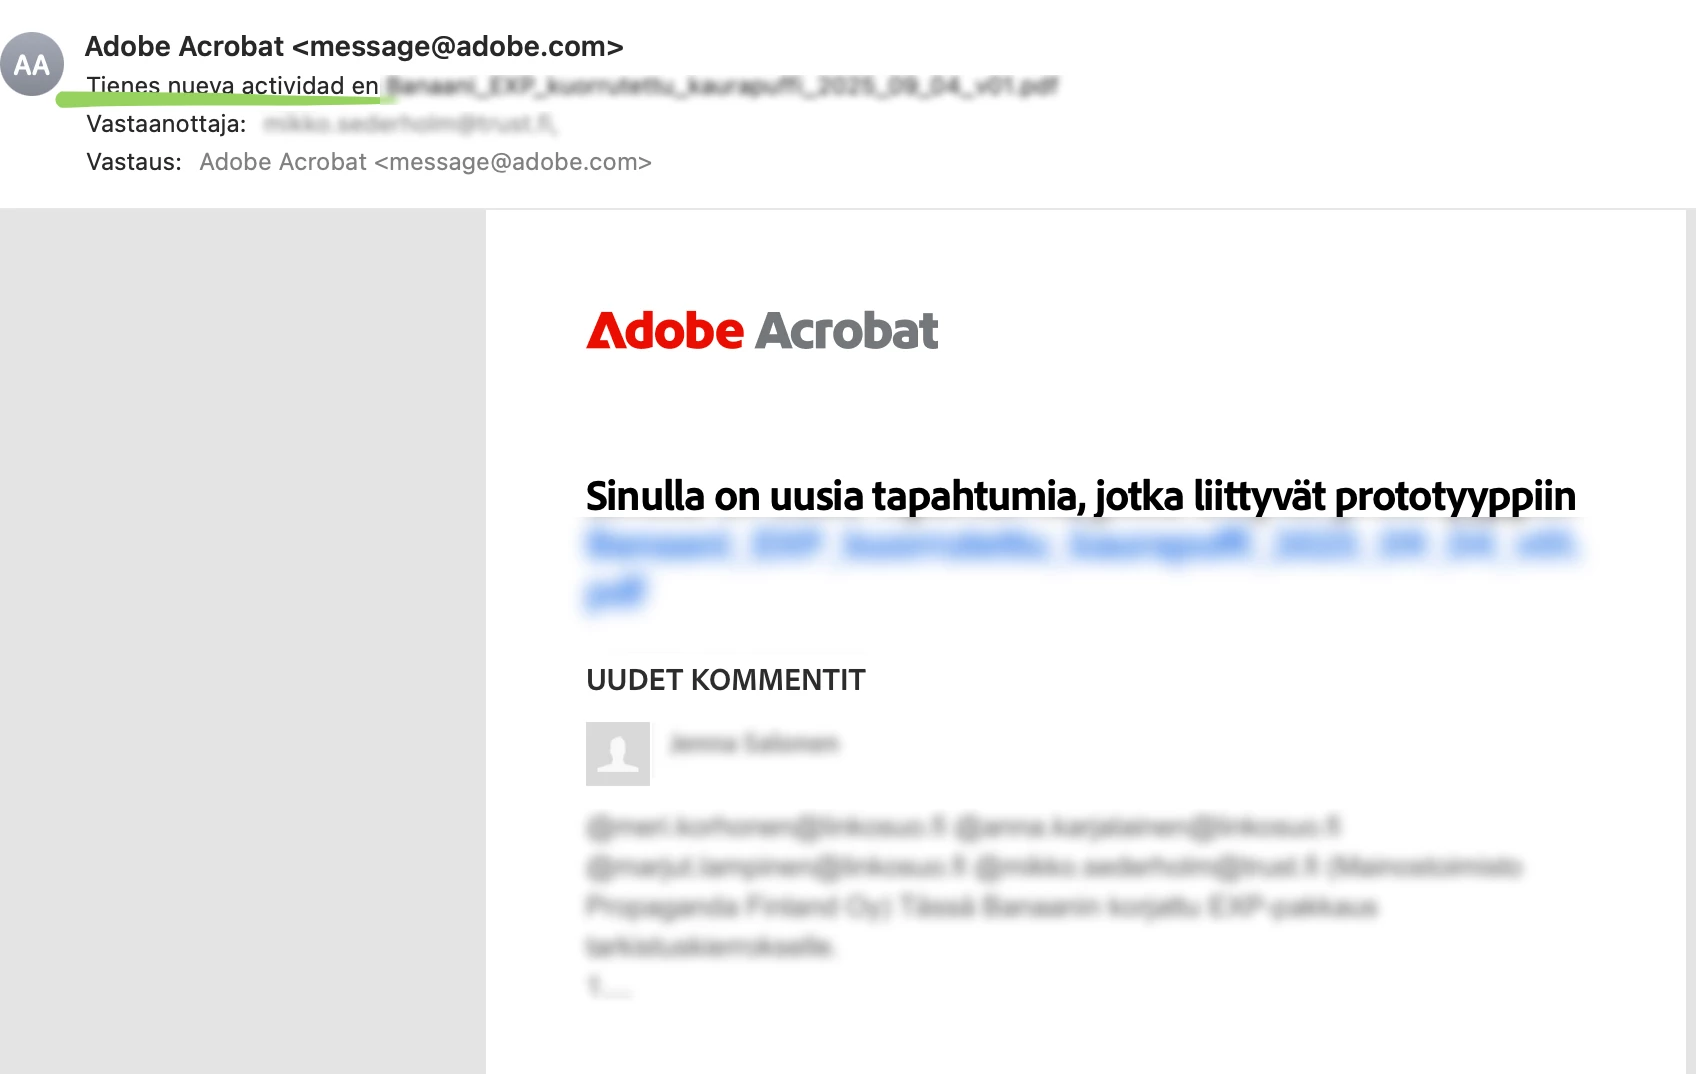Click the Adobe Acrobat logo in email
Viewport: 1696px width, 1074px height.
(x=762, y=331)
